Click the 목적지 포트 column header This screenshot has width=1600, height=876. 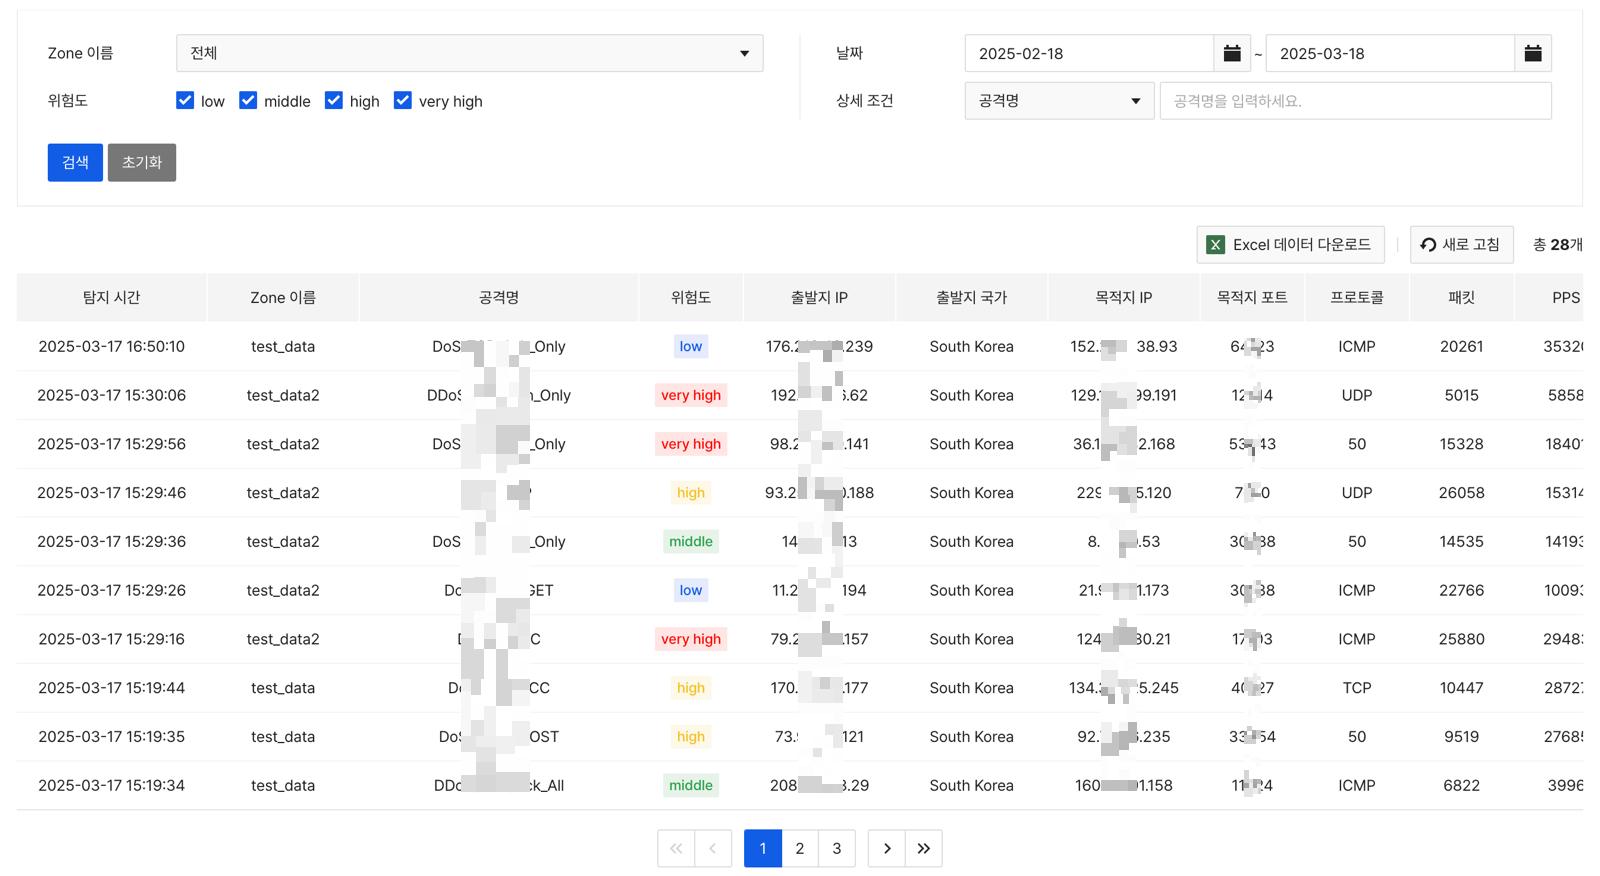coord(1252,298)
